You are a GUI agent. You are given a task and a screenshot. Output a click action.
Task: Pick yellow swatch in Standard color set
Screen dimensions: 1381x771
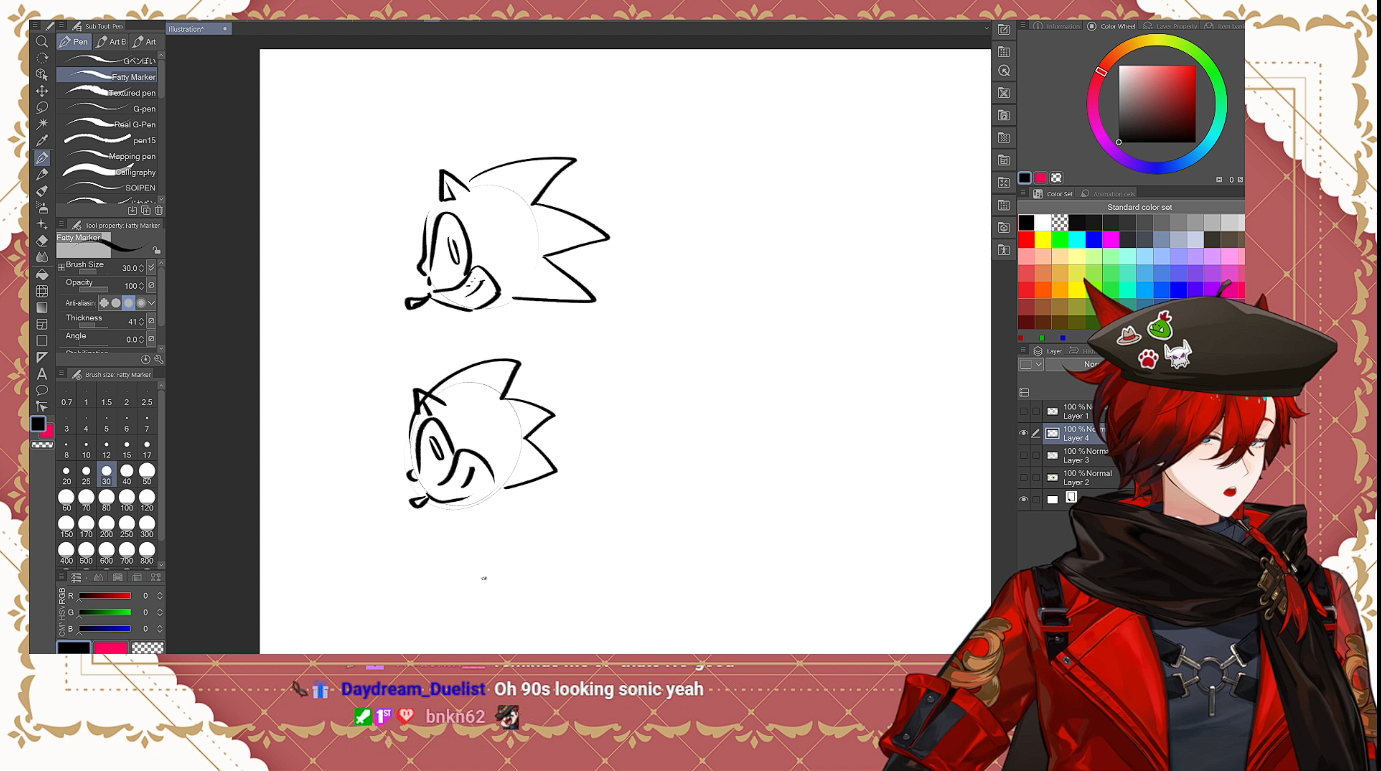1043,240
